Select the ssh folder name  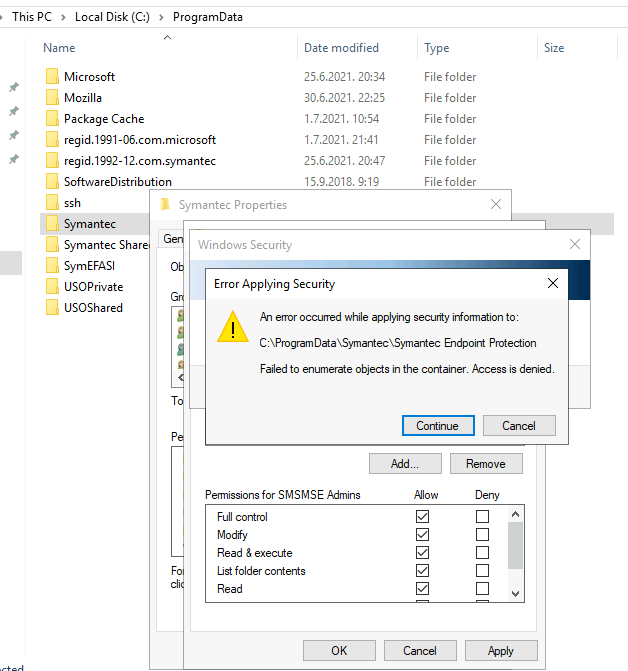point(72,202)
